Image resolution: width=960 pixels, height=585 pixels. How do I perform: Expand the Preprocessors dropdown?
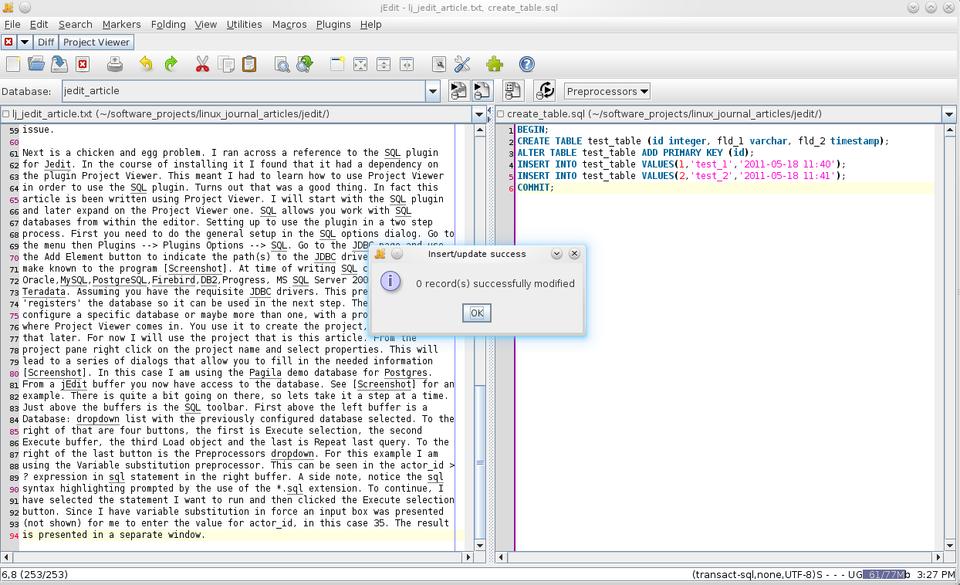point(606,91)
